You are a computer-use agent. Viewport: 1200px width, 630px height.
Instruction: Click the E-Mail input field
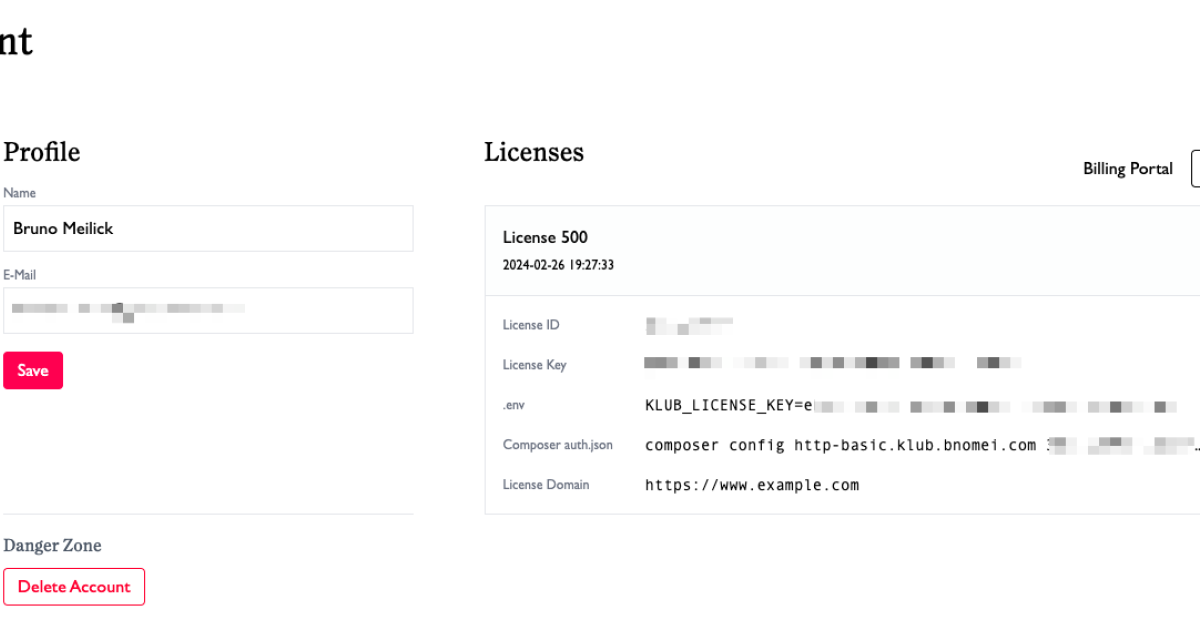(208, 310)
